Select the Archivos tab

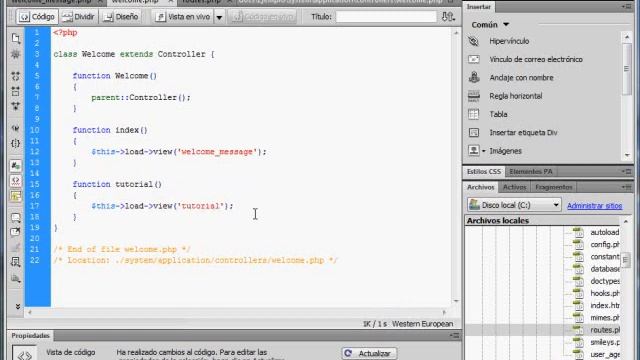click(x=480, y=187)
